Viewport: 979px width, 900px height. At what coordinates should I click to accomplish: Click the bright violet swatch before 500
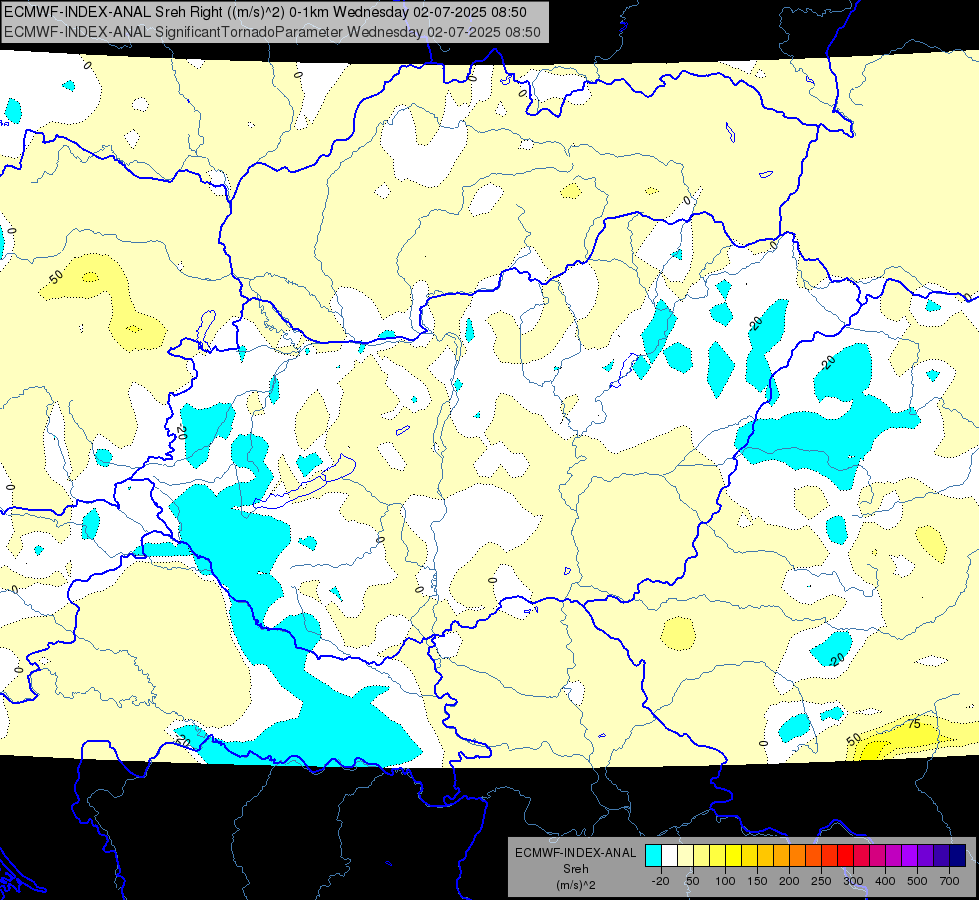910,855
